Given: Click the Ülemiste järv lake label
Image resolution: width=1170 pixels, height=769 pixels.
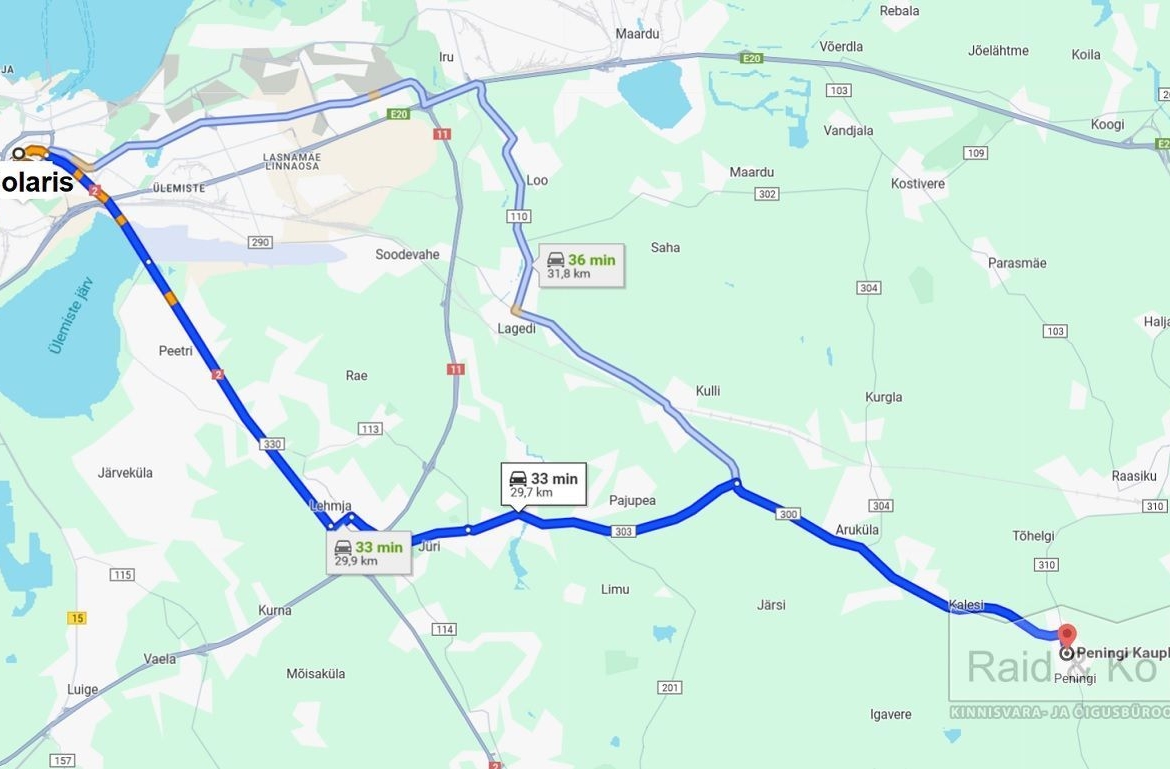Looking at the screenshot, I should click(x=72, y=316).
